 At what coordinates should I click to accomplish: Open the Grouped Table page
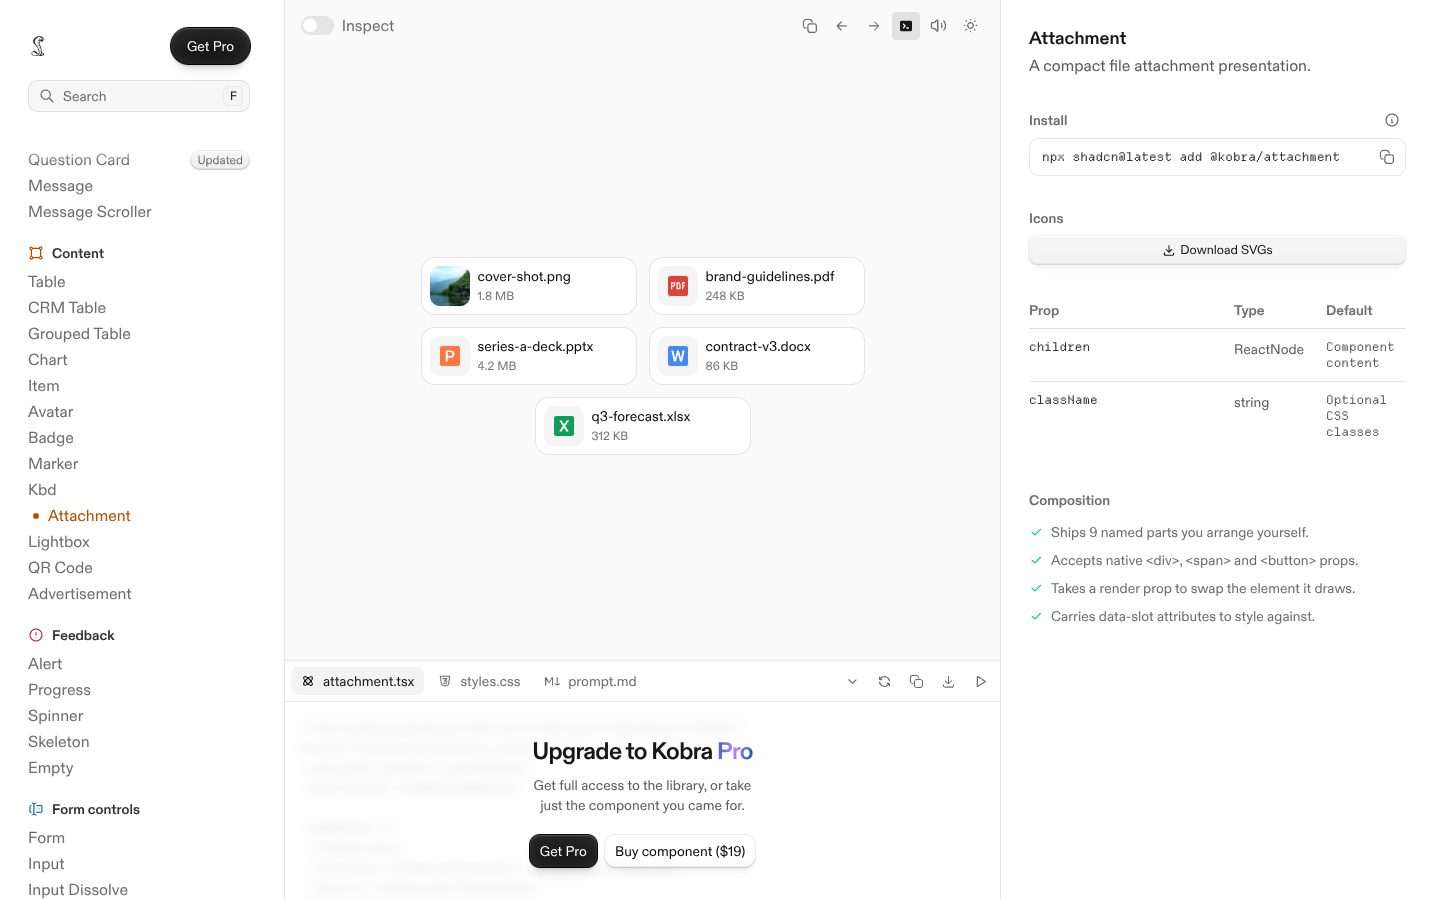(79, 334)
